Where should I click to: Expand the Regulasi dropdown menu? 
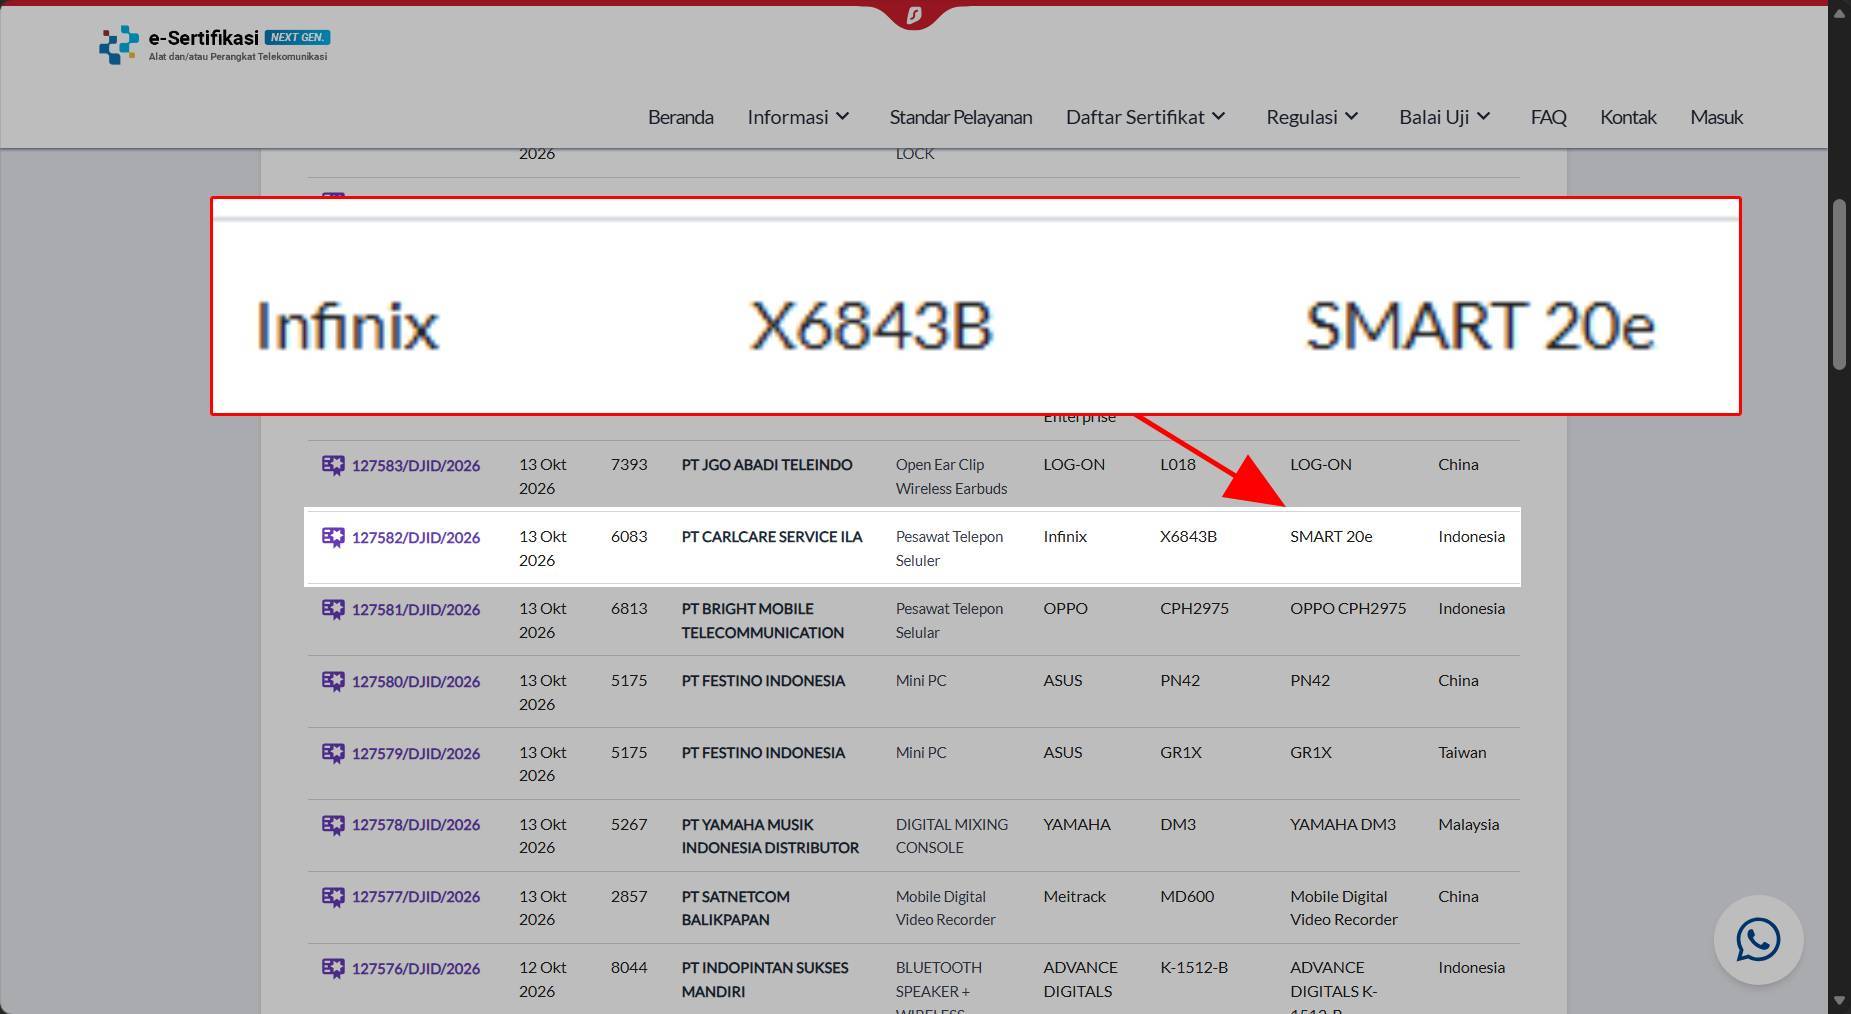point(1313,117)
